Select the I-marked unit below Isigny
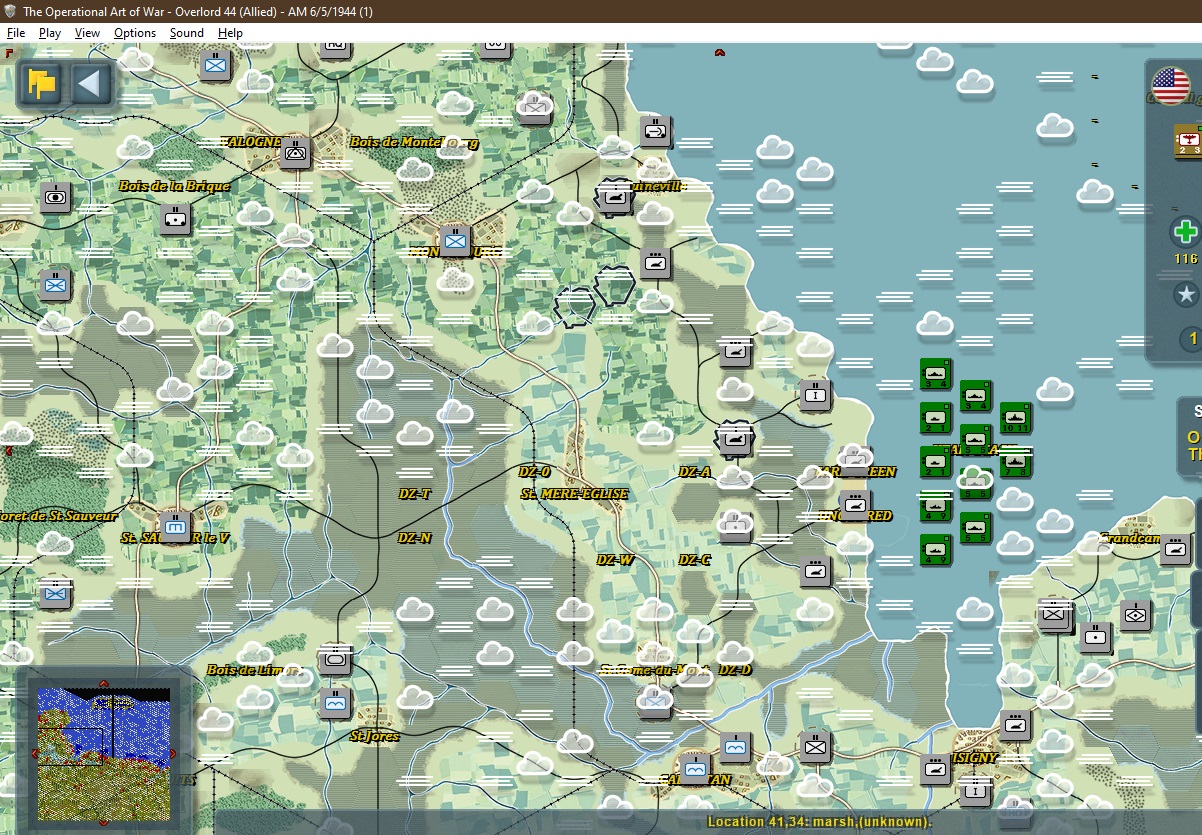 975,792
